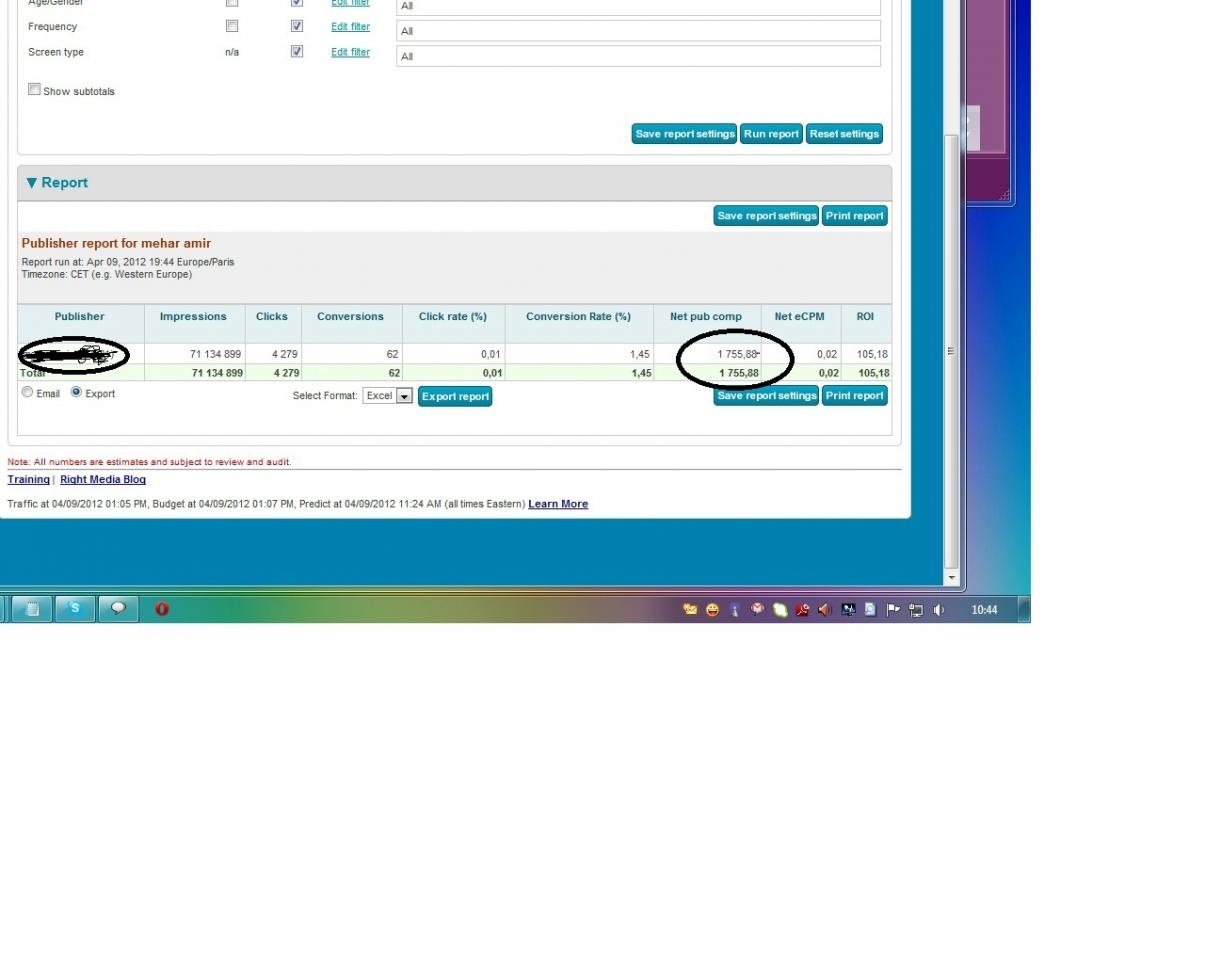1205x964 pixels.
Task: Click the monitor display tray icon
Action: coord(848,609)
